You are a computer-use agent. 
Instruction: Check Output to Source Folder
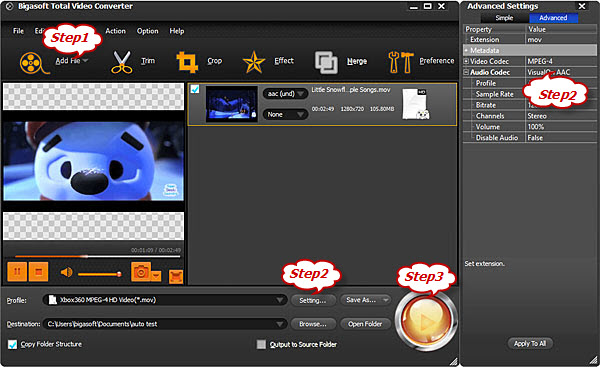coord(261,344)
